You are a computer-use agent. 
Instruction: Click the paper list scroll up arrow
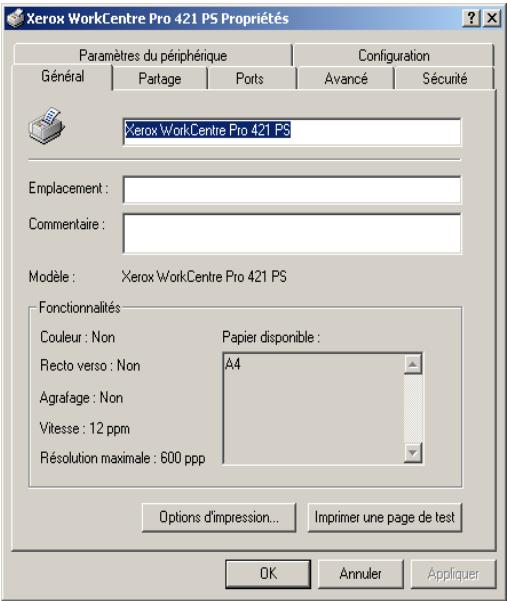(x=413, y=364)
